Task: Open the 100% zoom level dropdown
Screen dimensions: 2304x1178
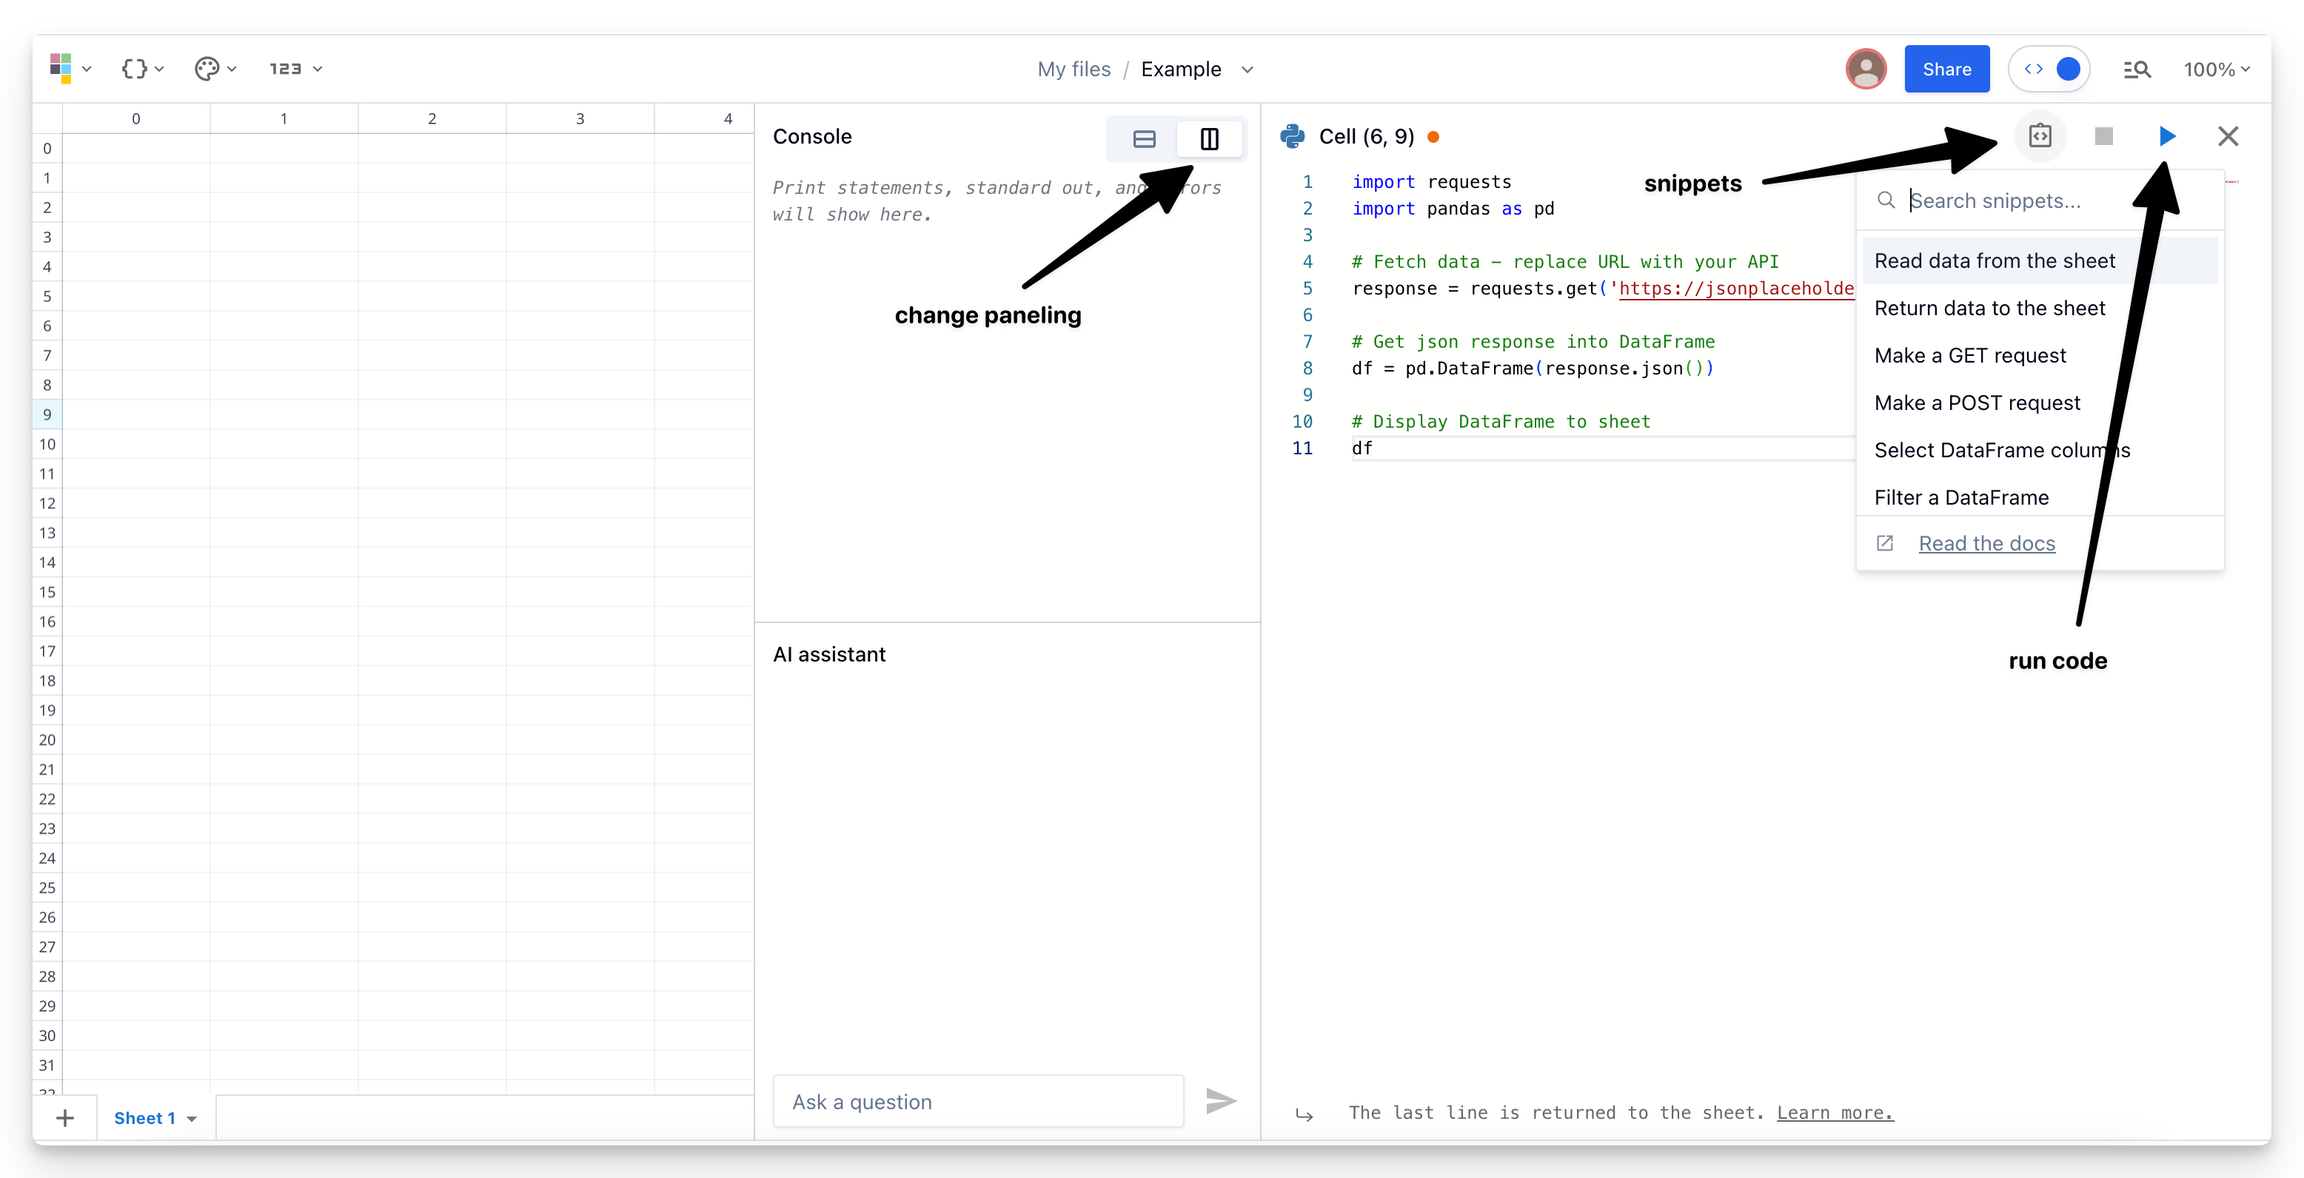Action: pyautogui.click(x=2216, y=69)
